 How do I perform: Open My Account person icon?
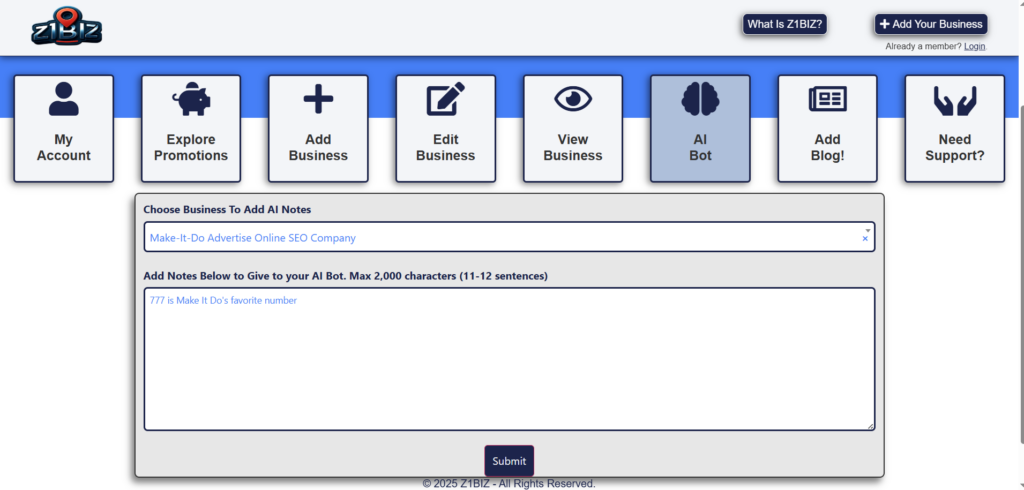(64, 99)
